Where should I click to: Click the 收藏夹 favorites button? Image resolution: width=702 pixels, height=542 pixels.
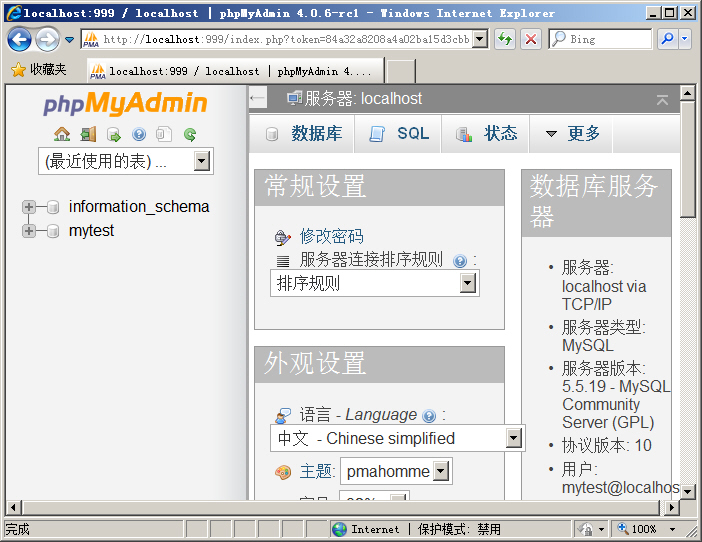tap(39, 69)
